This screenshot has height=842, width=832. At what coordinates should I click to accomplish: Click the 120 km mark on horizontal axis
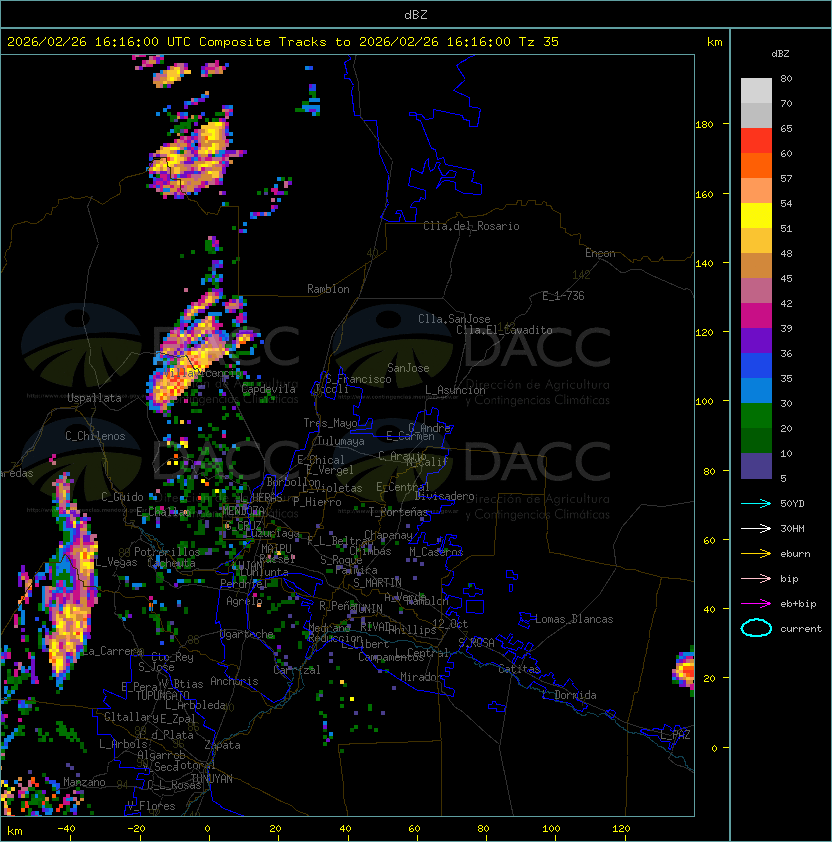click(x=621, y=829)
